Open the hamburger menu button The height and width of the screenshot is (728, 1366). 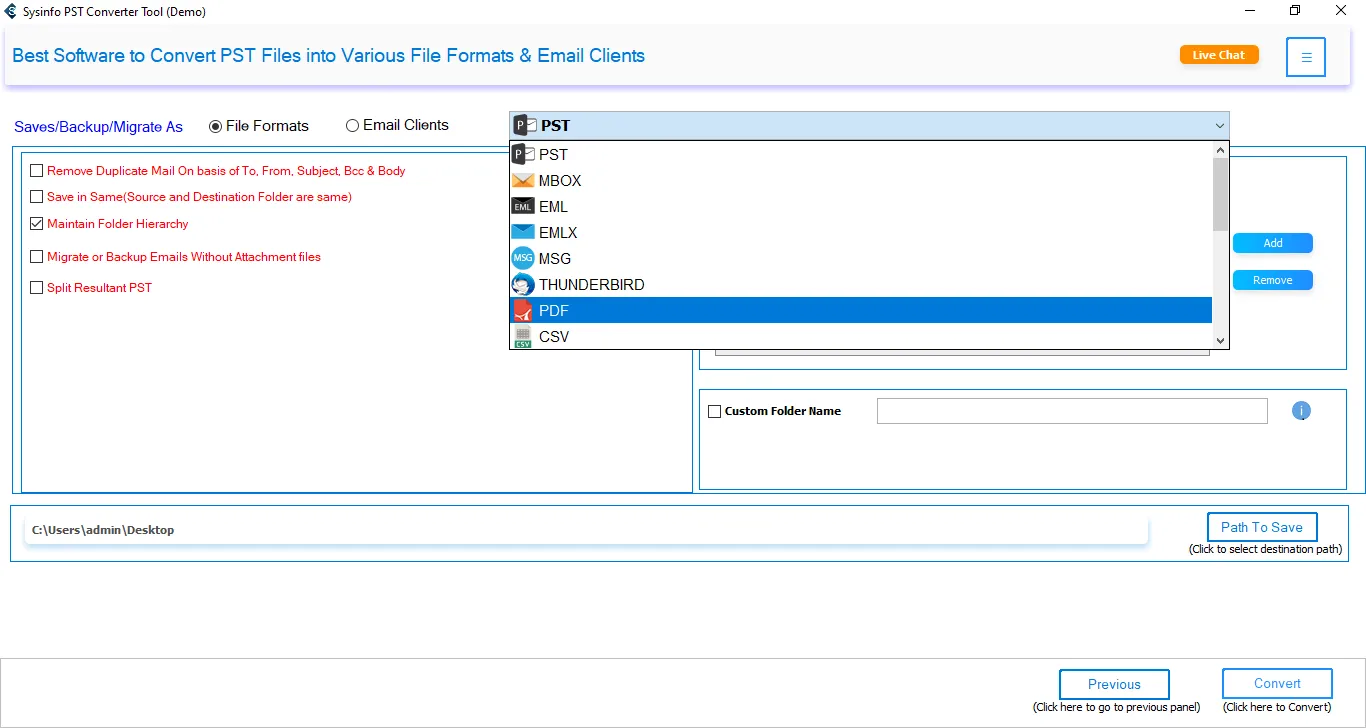point(1306,57)
